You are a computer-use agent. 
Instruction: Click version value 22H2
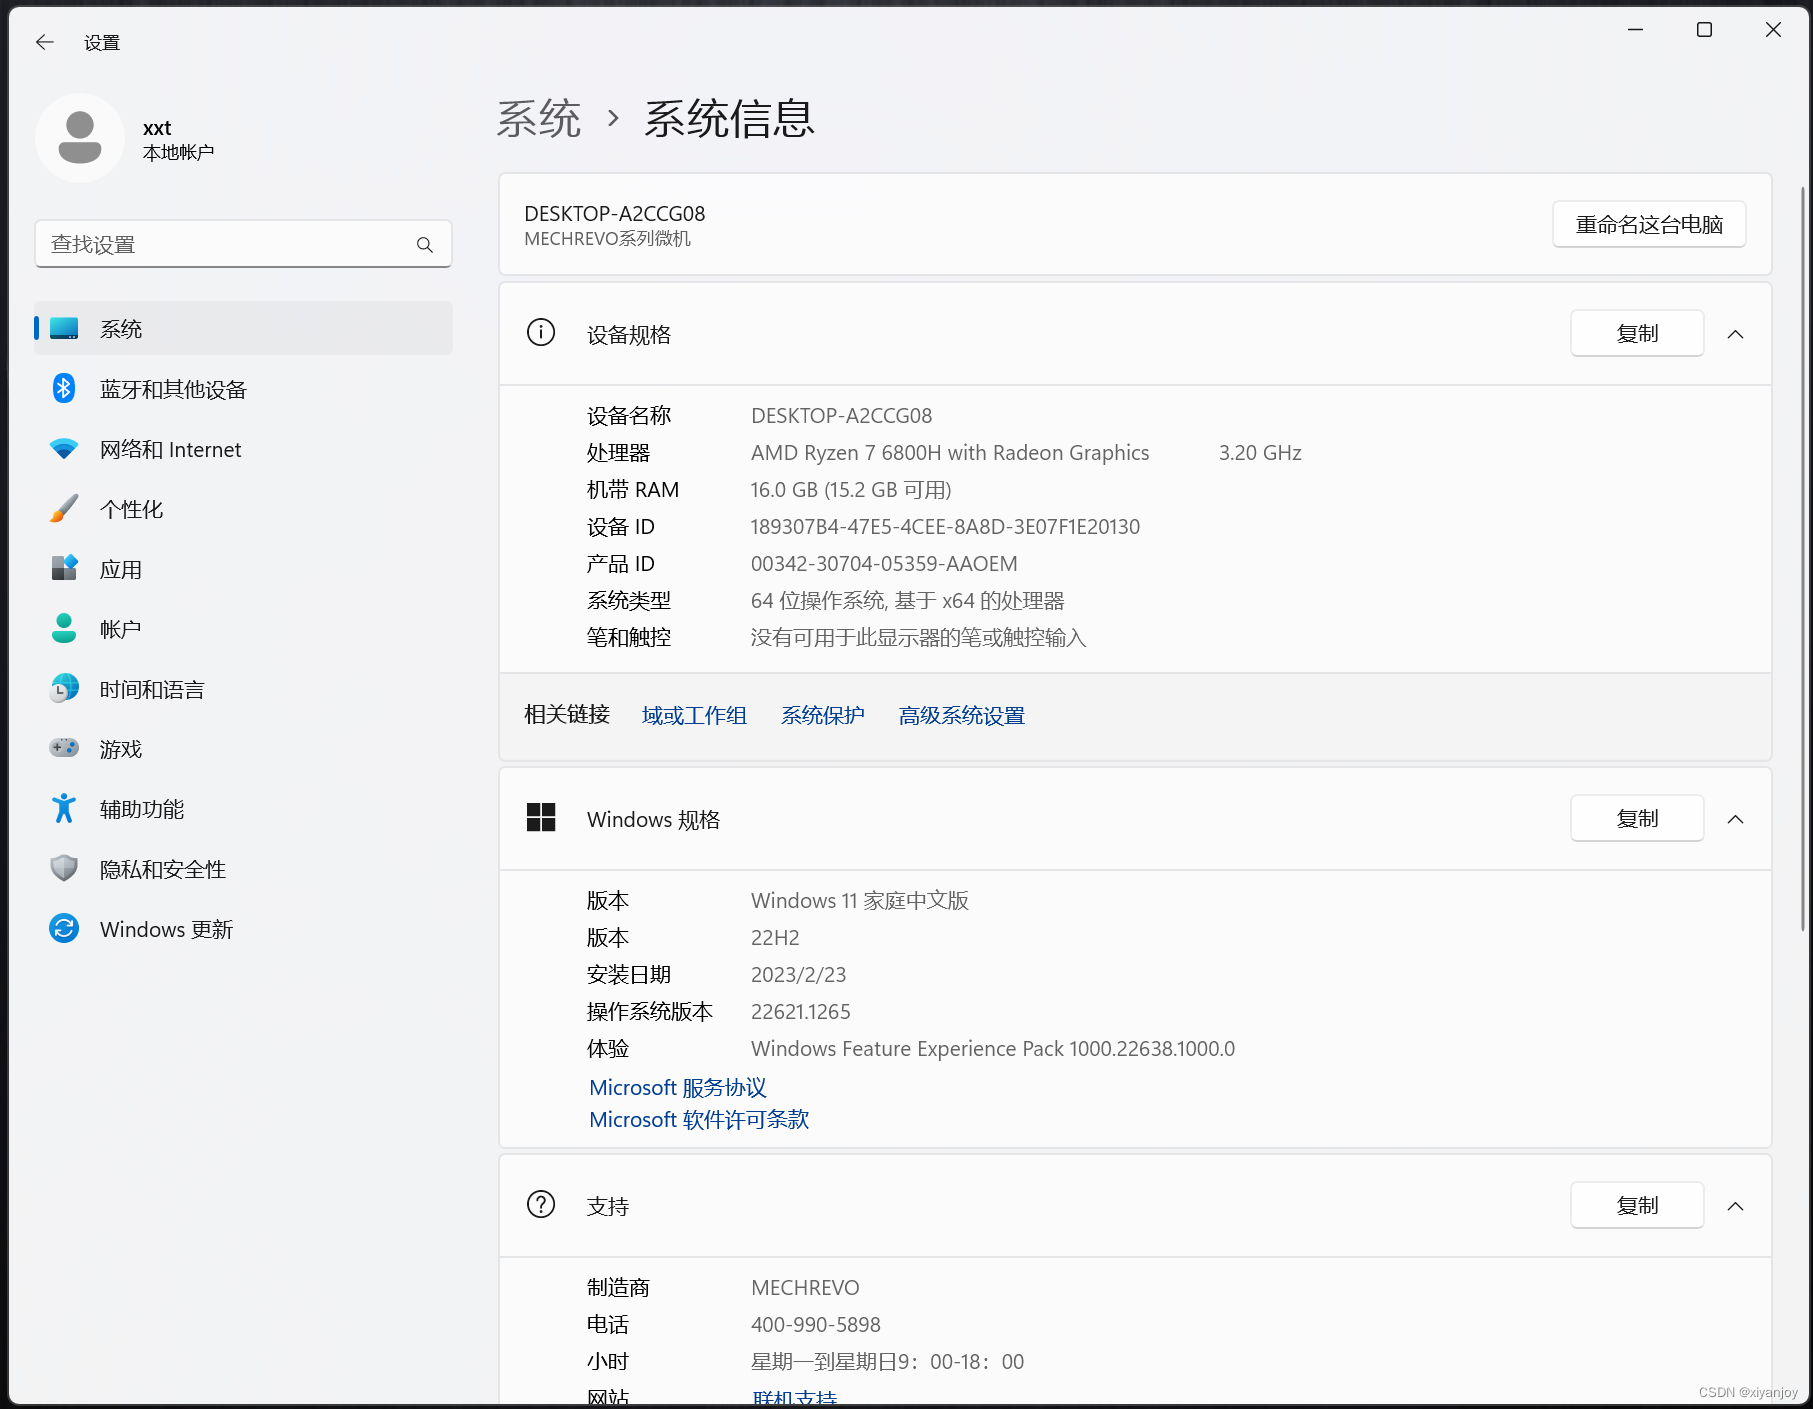tap(775, 938)
